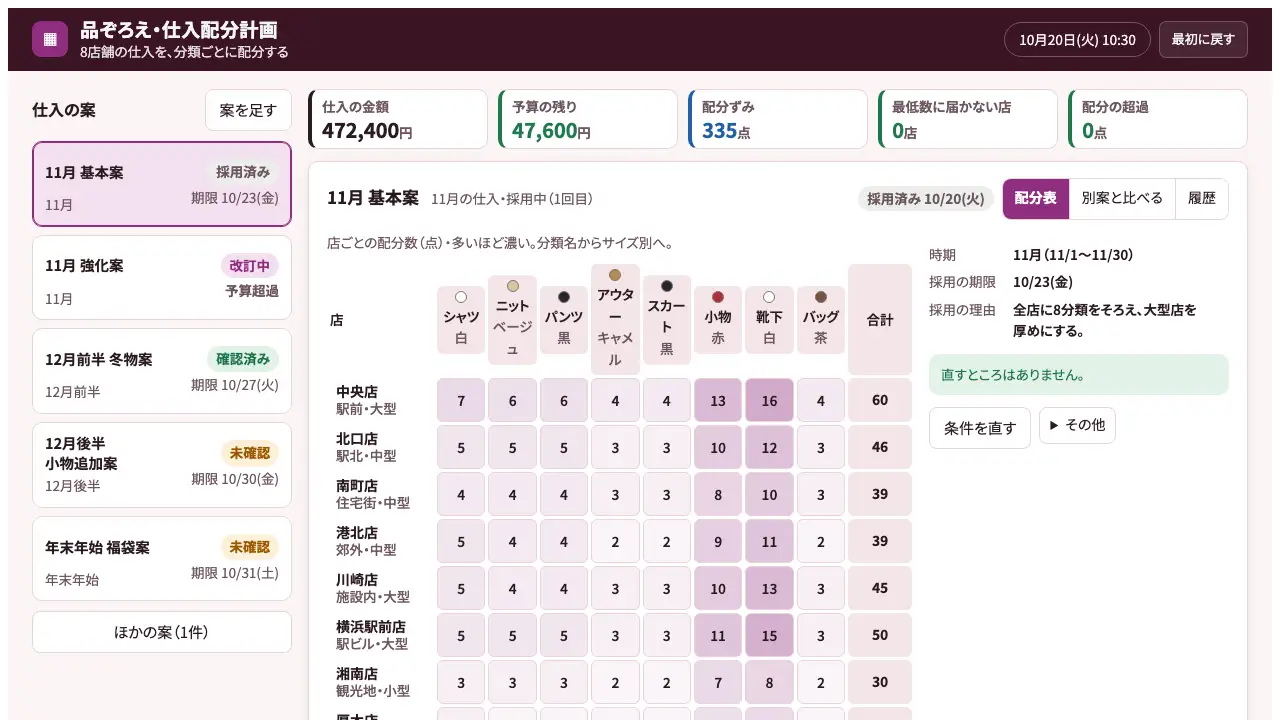Click the beige swatch on ニット column
Screen dimensions: 1280x720
[x=513, y=286]
